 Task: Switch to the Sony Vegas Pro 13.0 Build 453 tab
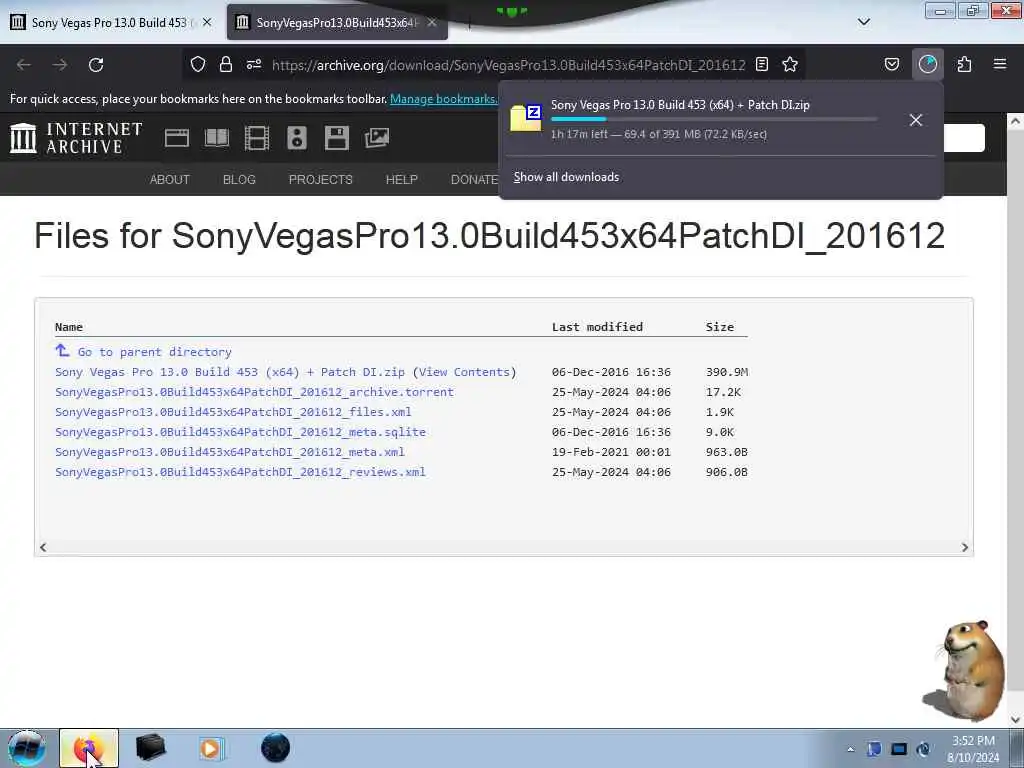point(110,22)
